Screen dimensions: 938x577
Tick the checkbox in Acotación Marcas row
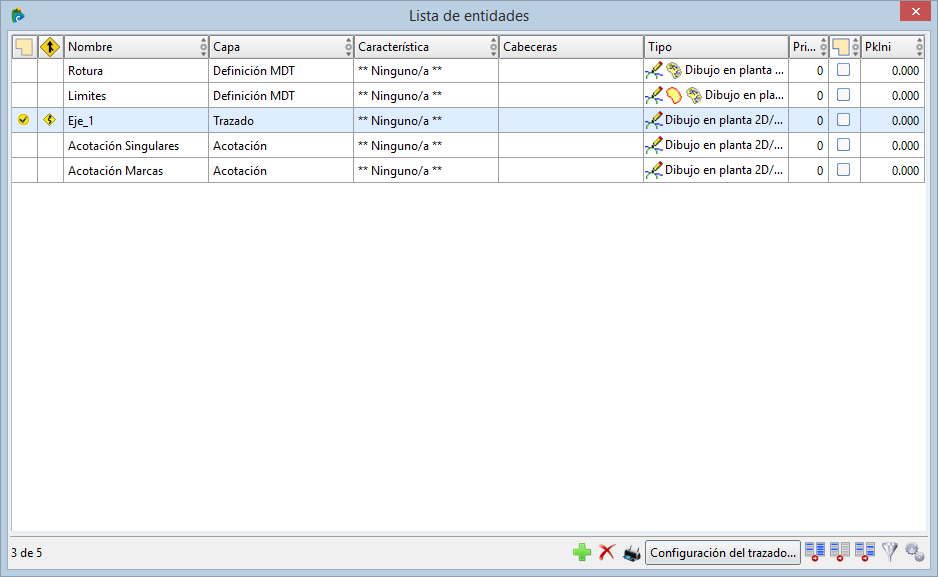(x=843, y=170)
